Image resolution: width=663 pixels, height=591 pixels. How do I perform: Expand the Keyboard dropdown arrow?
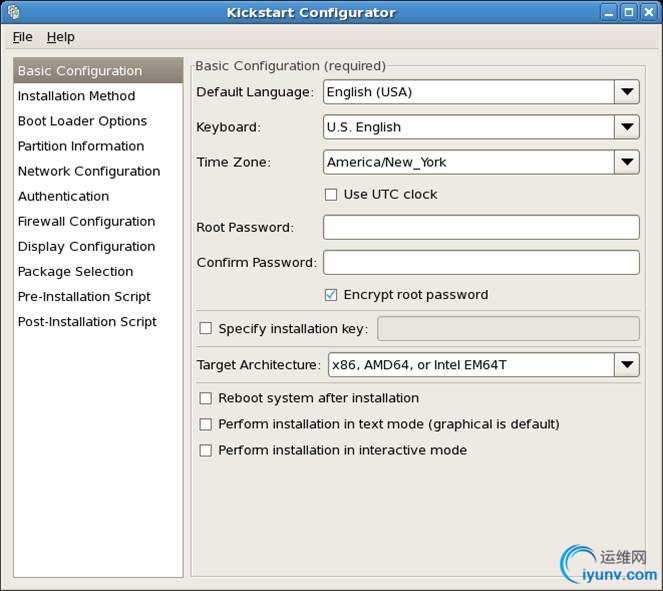[x=627, y=127]
